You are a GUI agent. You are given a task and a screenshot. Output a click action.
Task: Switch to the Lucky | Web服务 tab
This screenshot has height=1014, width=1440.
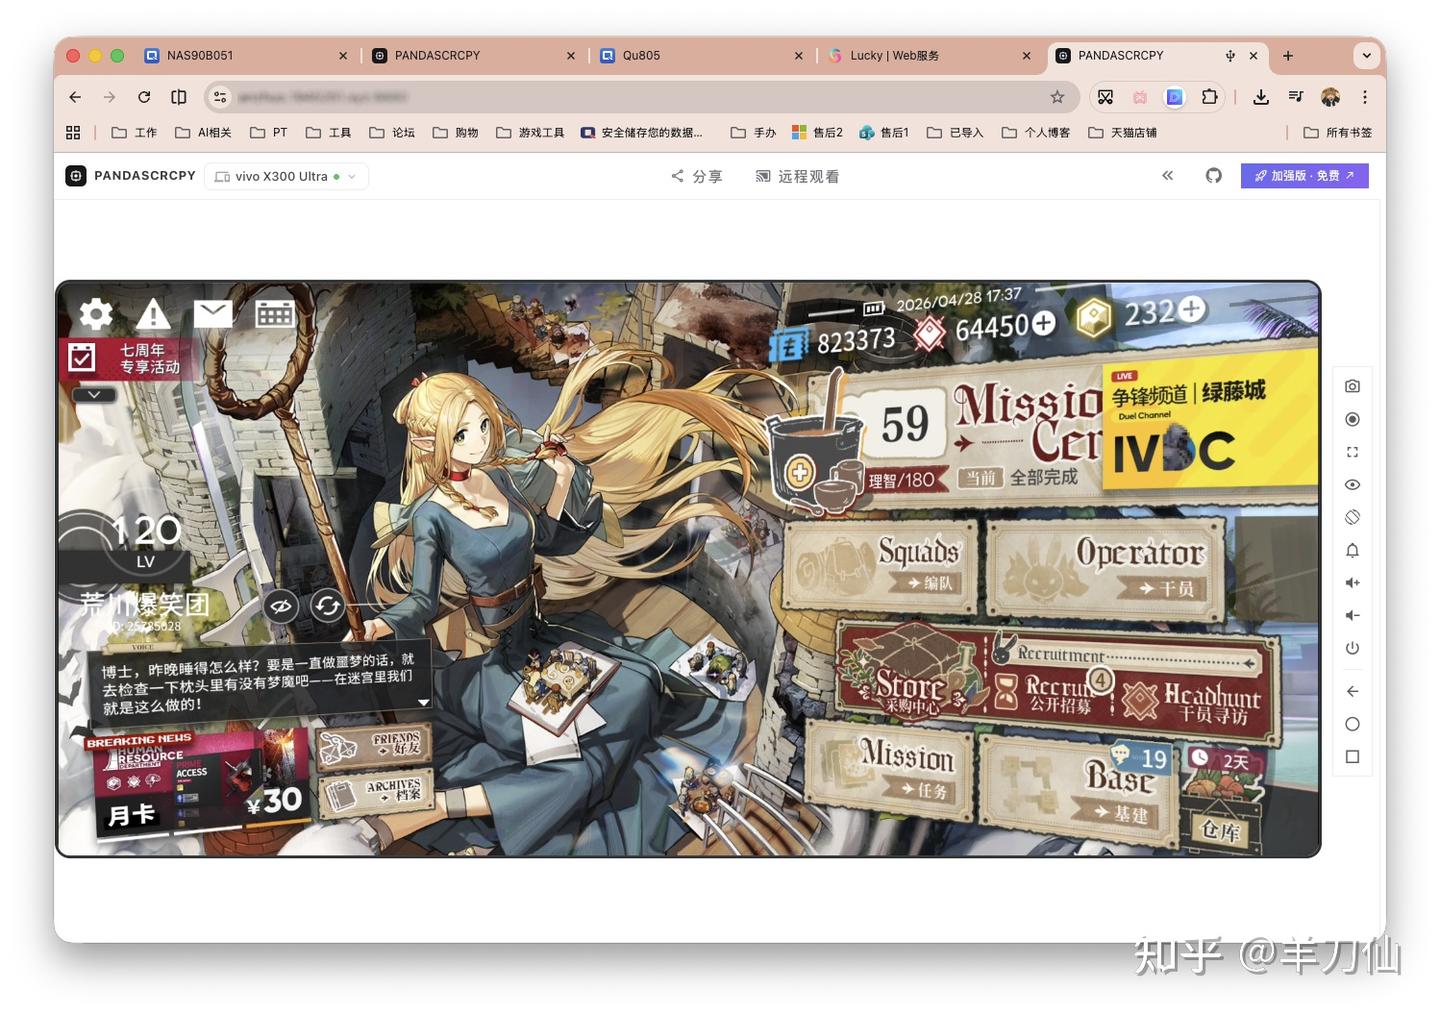click(x=930, y=56)
